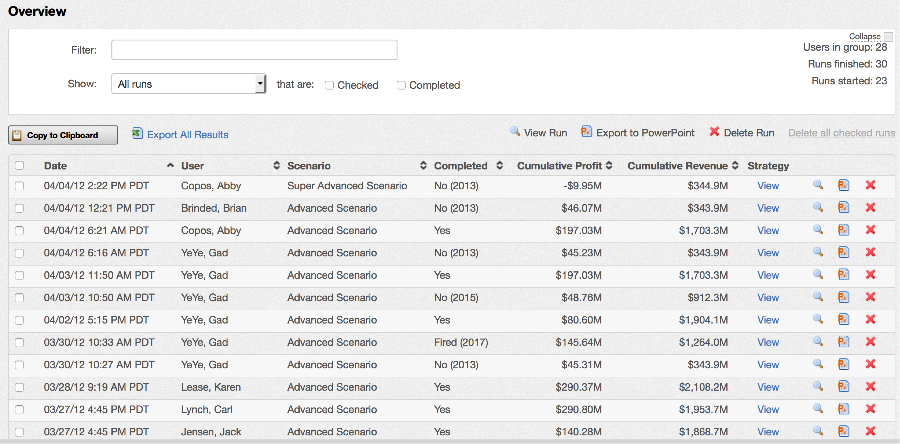Open strategy View link for Jensen, Jack

[x=768, y=432]
